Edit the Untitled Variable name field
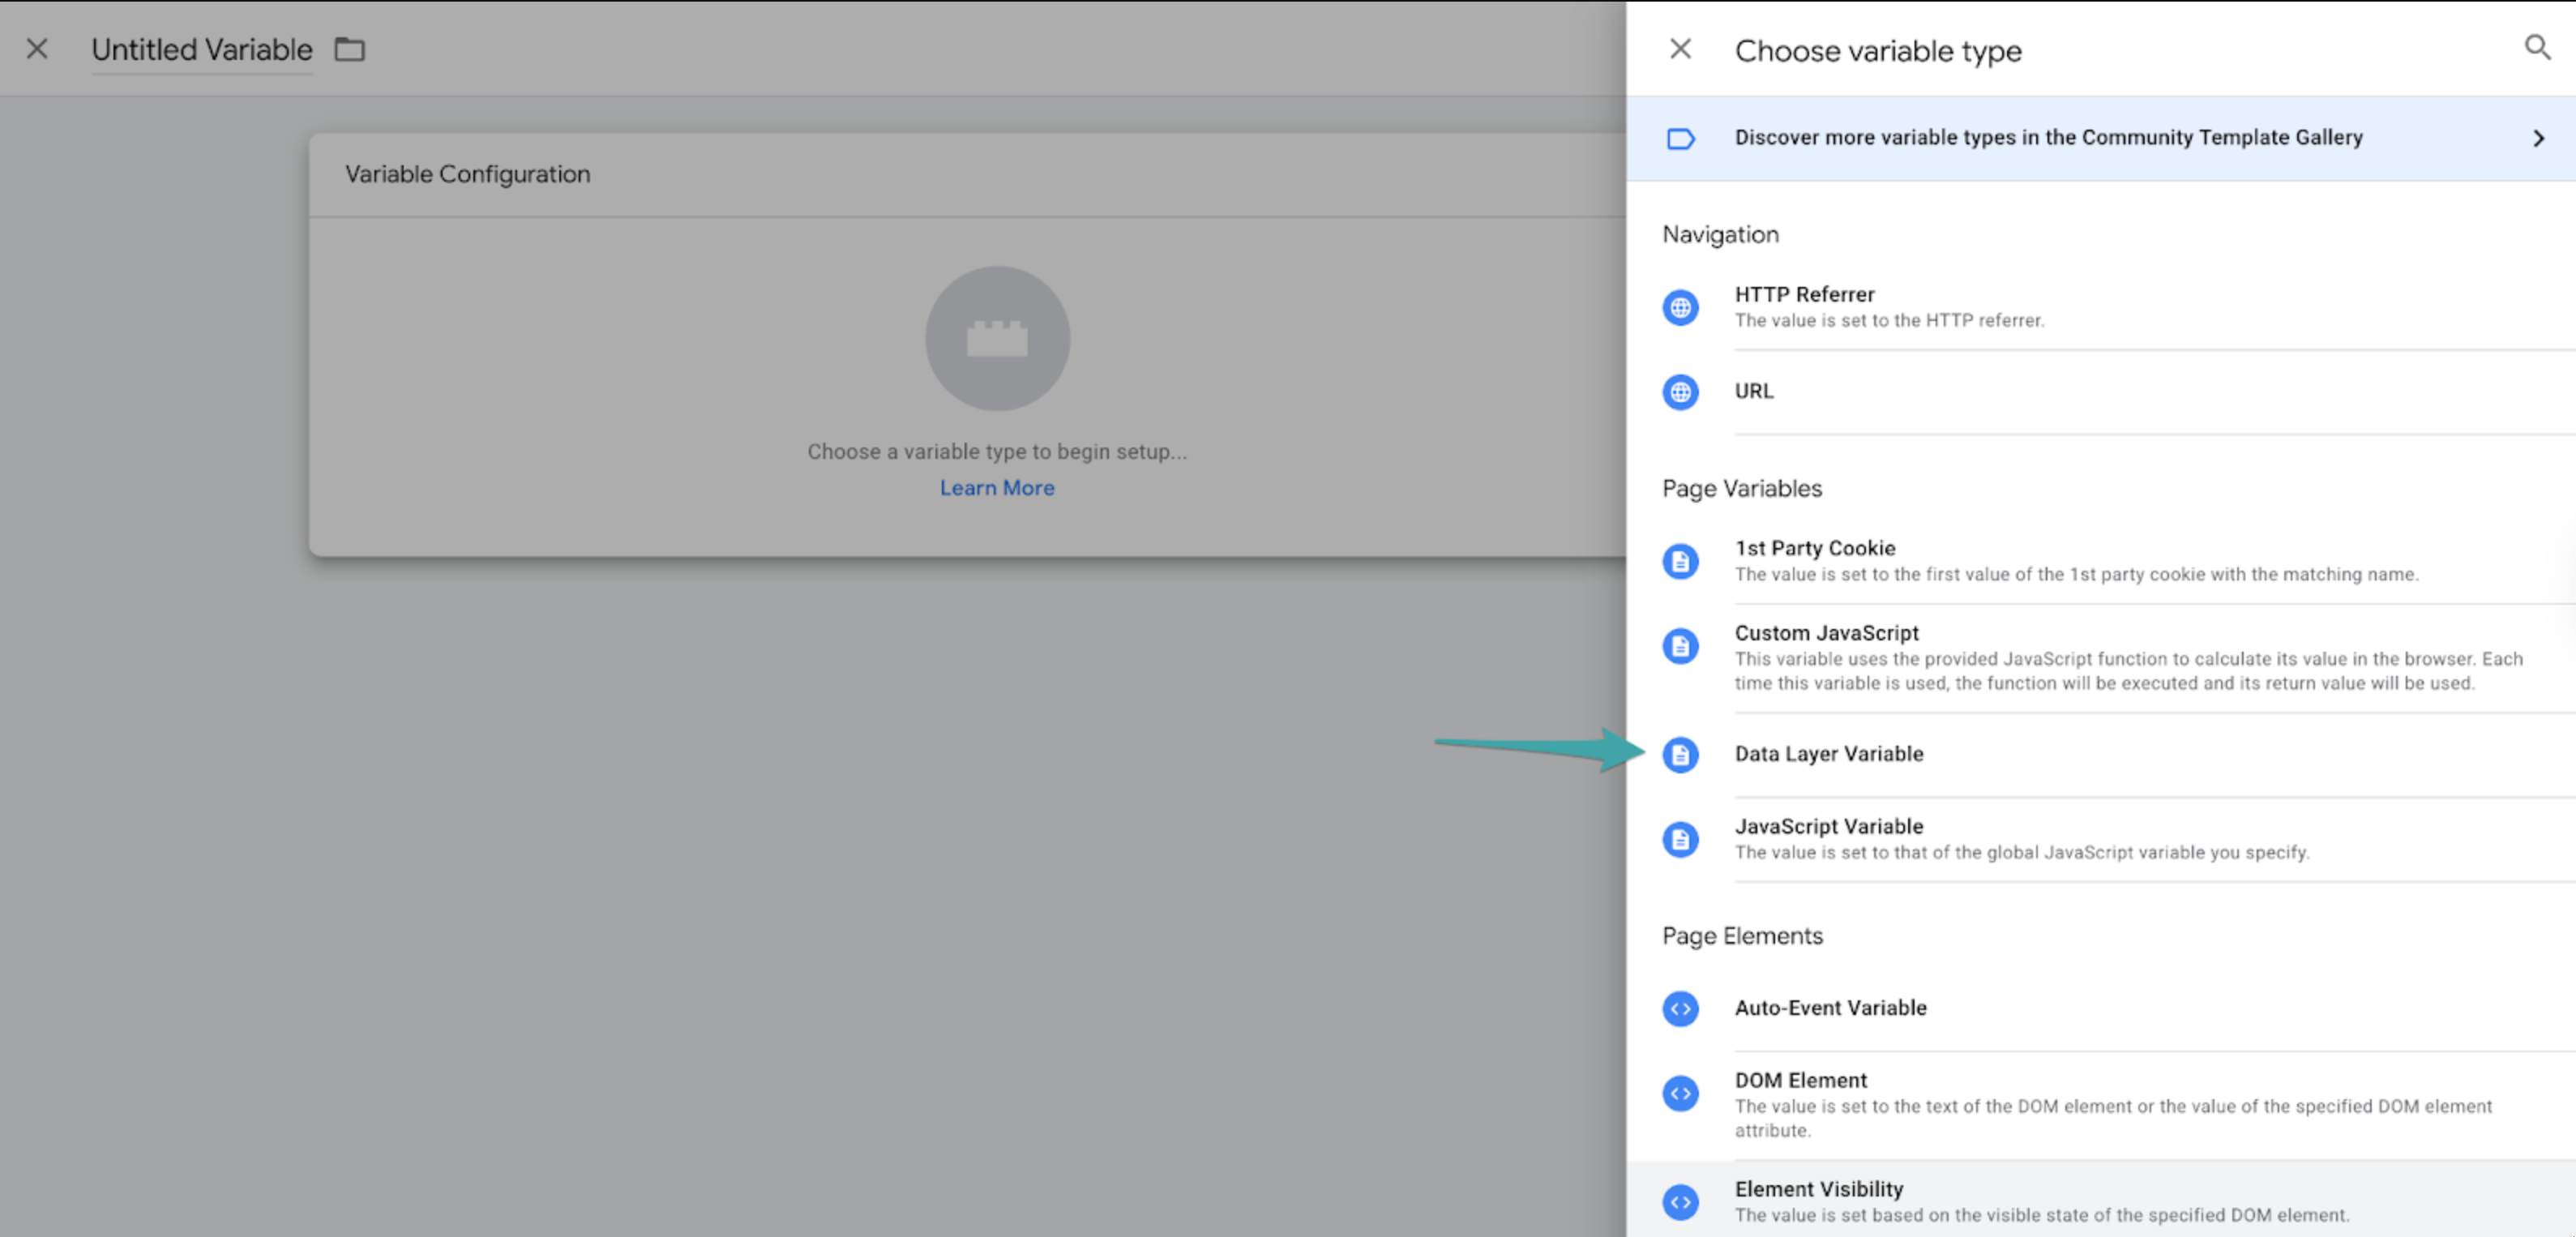The height and width of the screenshot is (1237, 2576). (202, 50)
